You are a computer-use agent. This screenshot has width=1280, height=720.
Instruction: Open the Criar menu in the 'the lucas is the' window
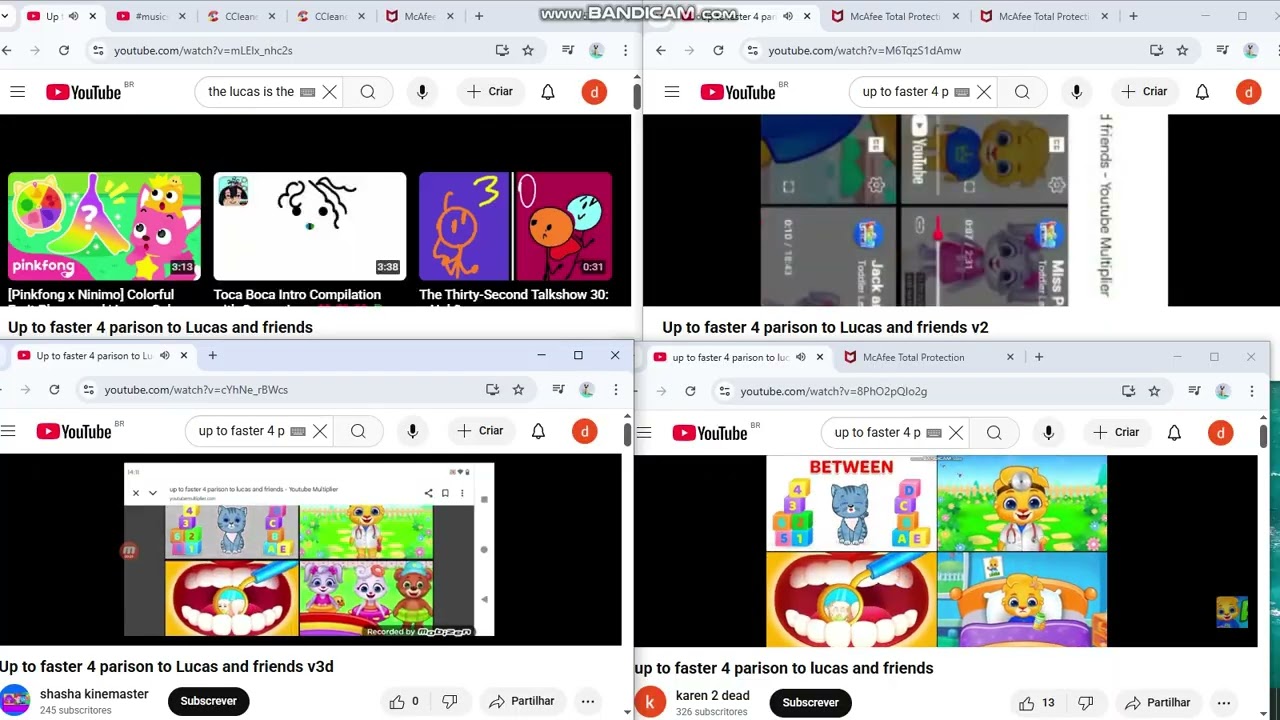pos(490,92)
